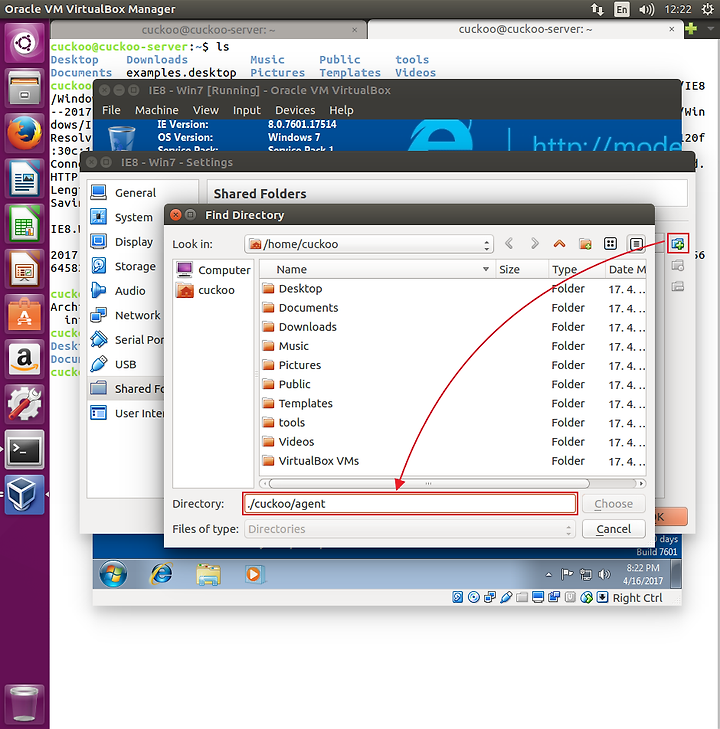Click the edit shared folder icon
Image resolution: width=720 pixels, height=729 pixels.
678,265
